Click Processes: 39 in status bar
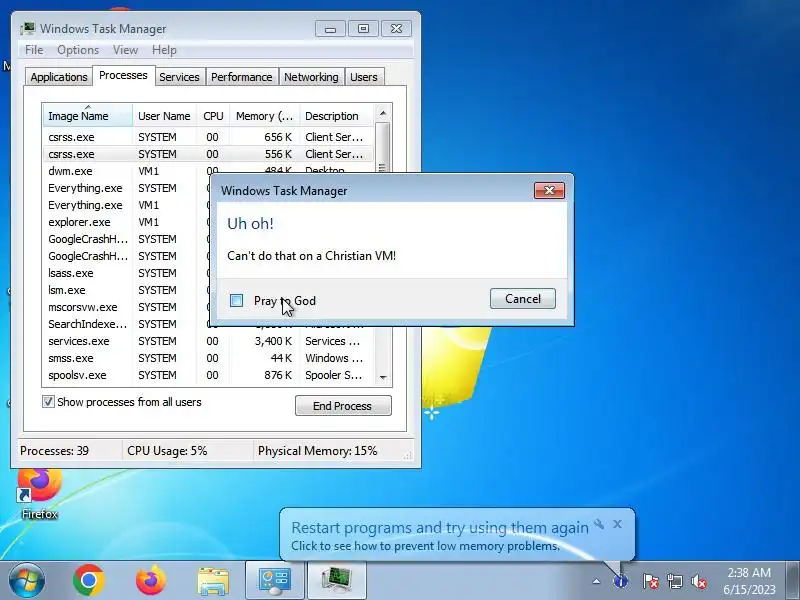Viewport: 800px width, 600px height. [55, 451]
